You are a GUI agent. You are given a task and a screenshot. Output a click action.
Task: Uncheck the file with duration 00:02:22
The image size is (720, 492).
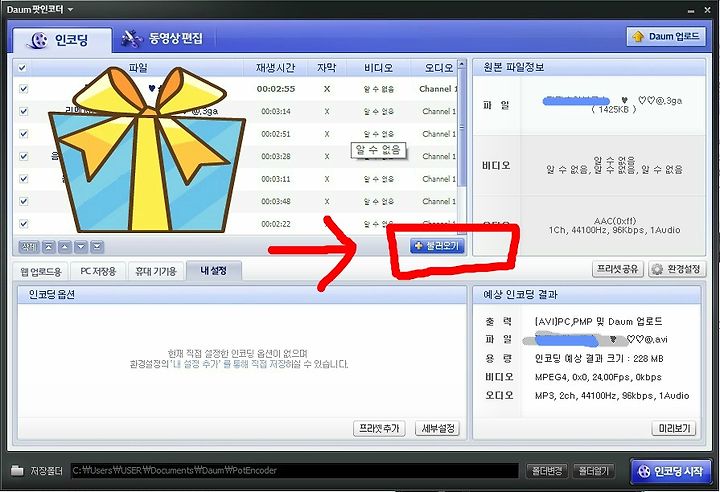(x=23, y=224)
